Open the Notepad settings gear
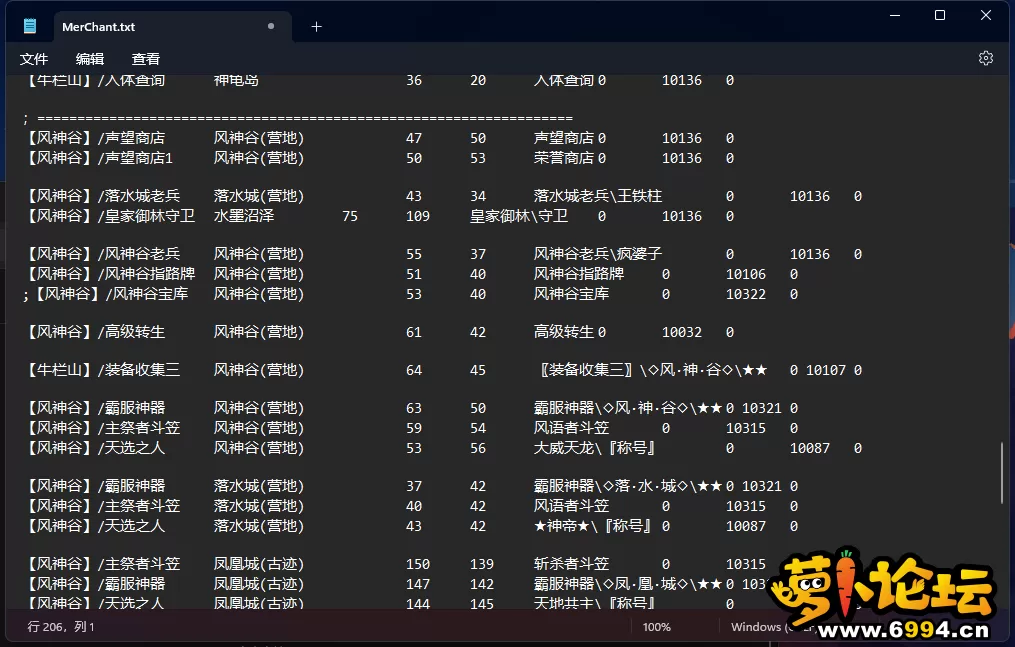This screenshot has height=647, width=1015. pyautogui.click(x=985, y=58)
